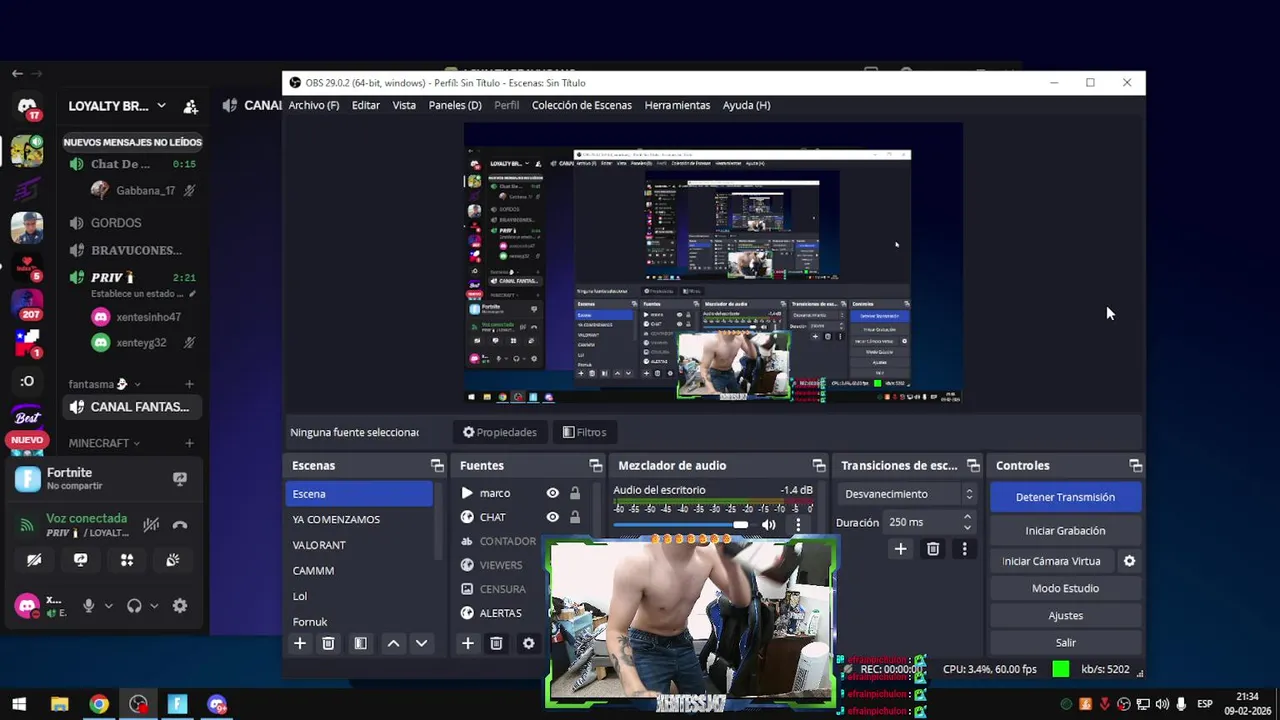Enable Modo Estudio
Viewport: 1280px width, 720px height.
point(1065,588)
